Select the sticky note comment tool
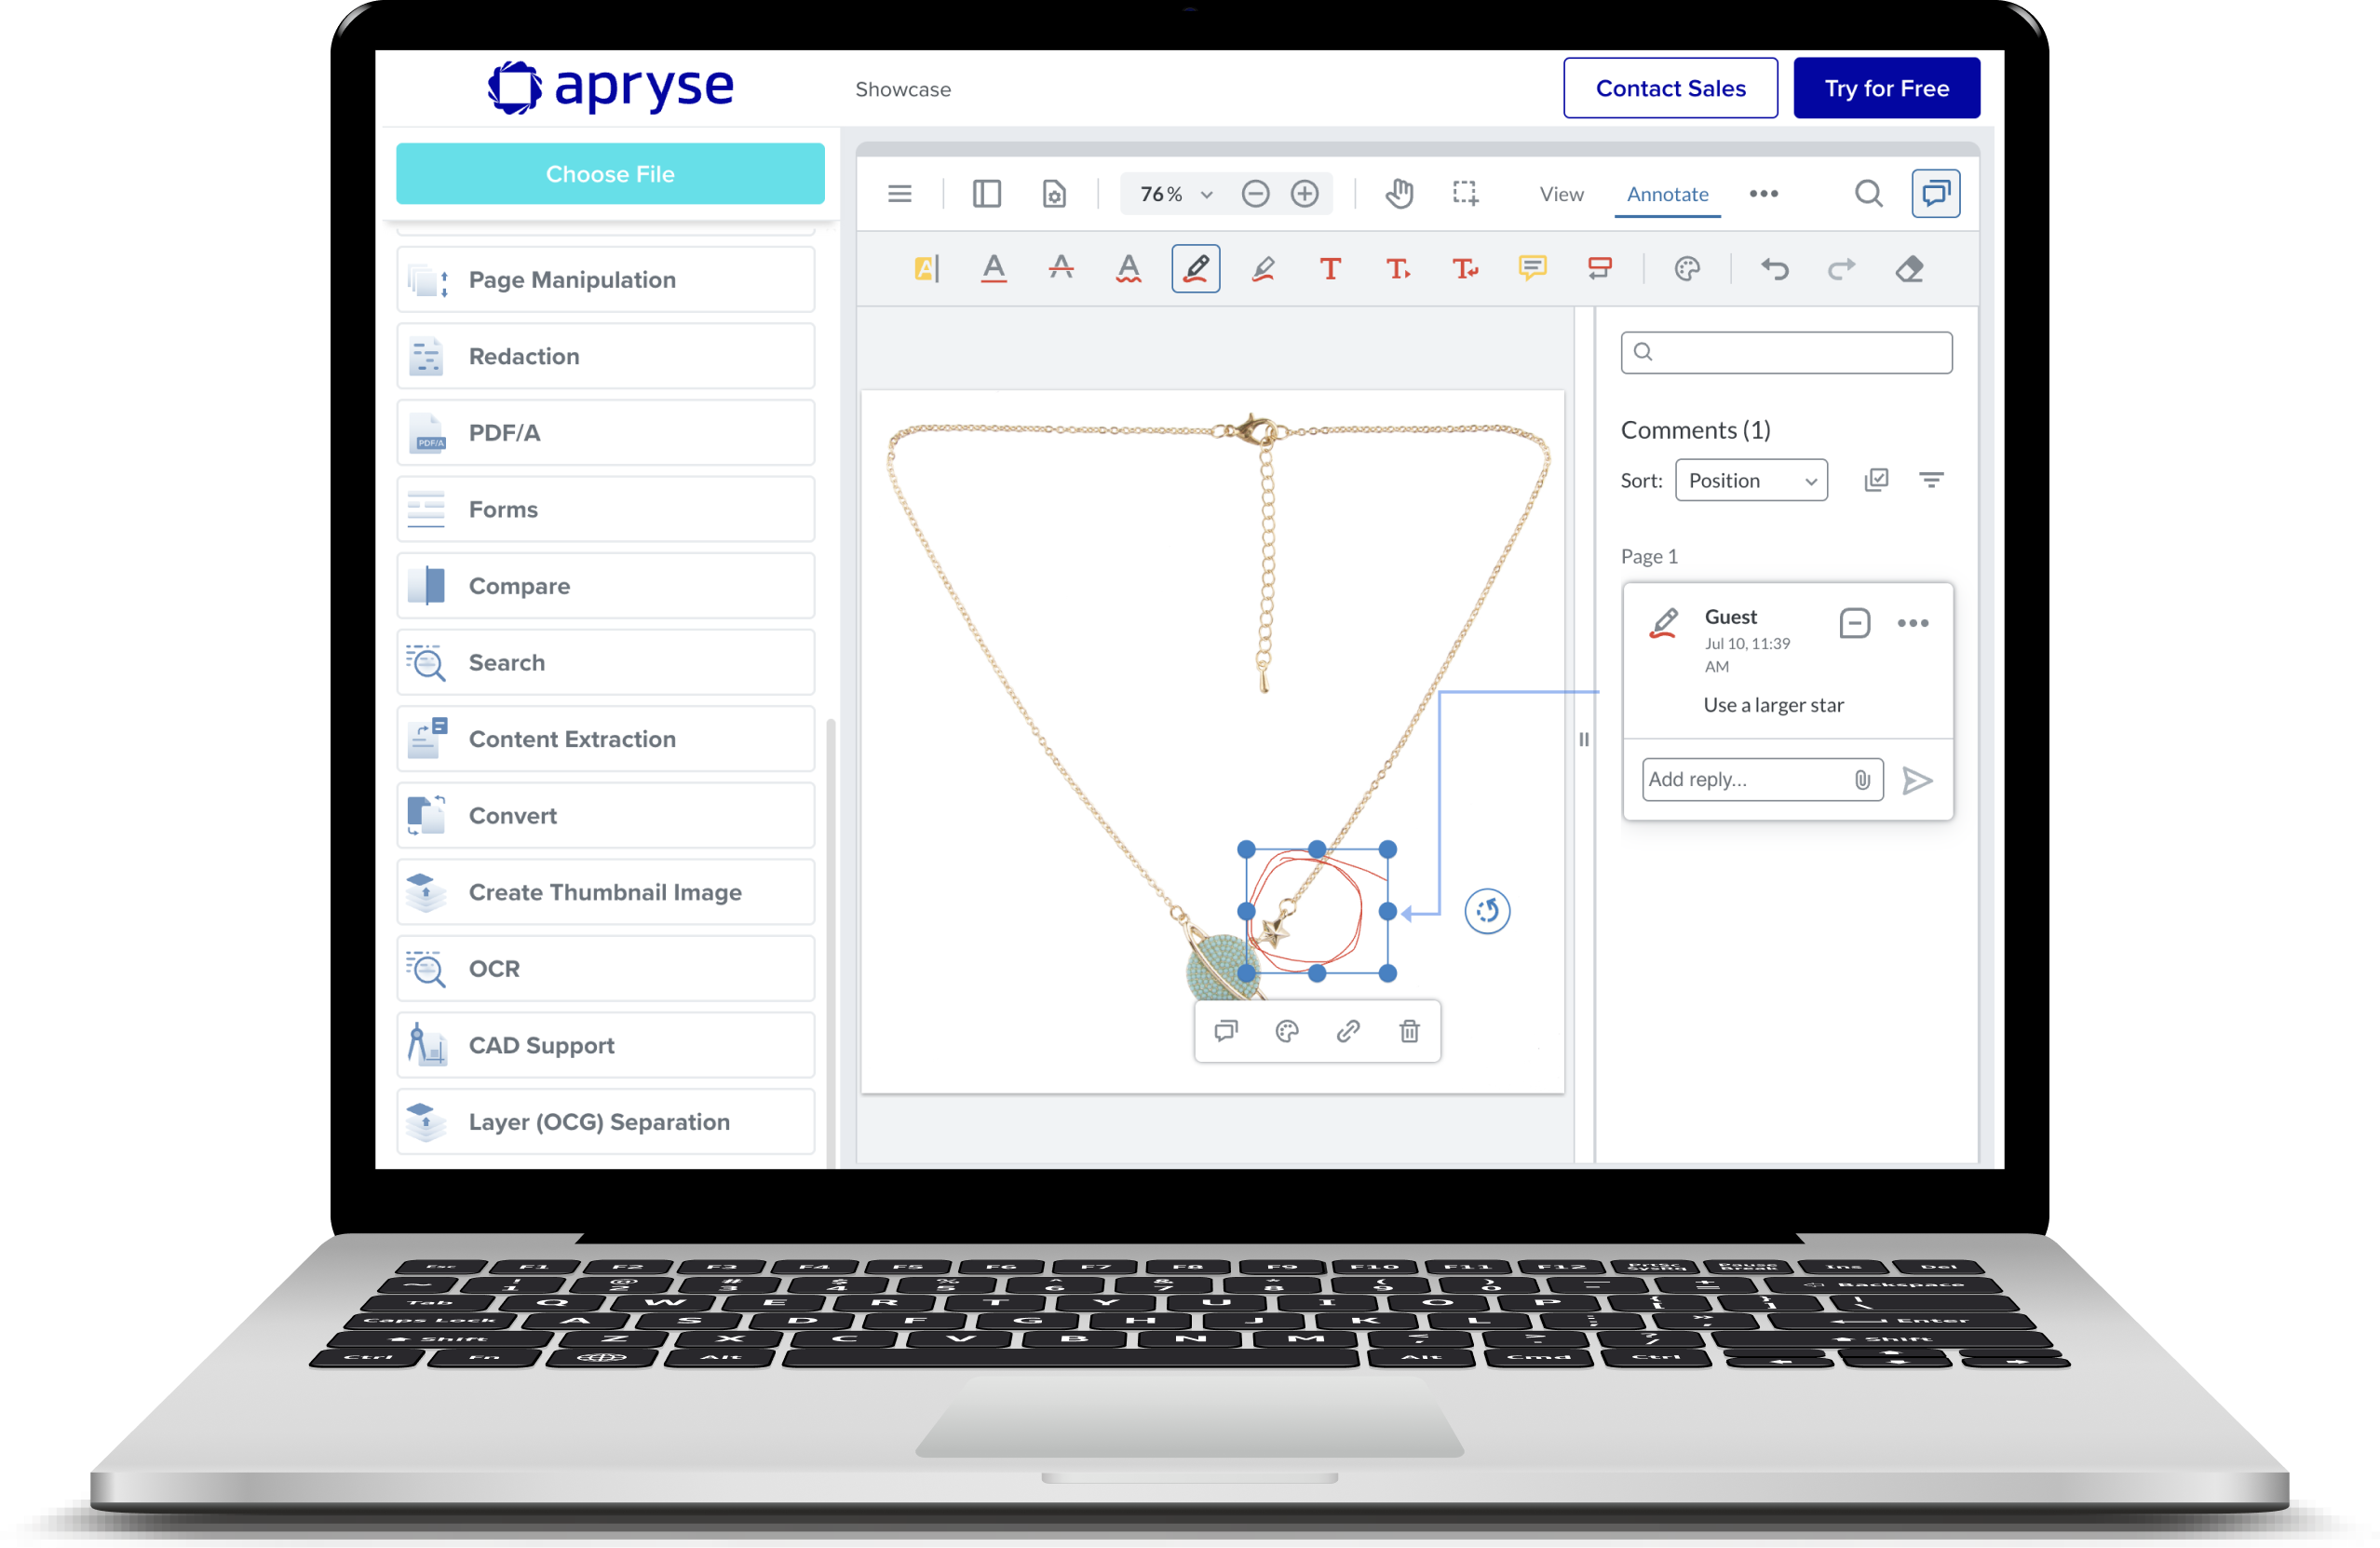 pyautogui.click(x=1531, y=269)
